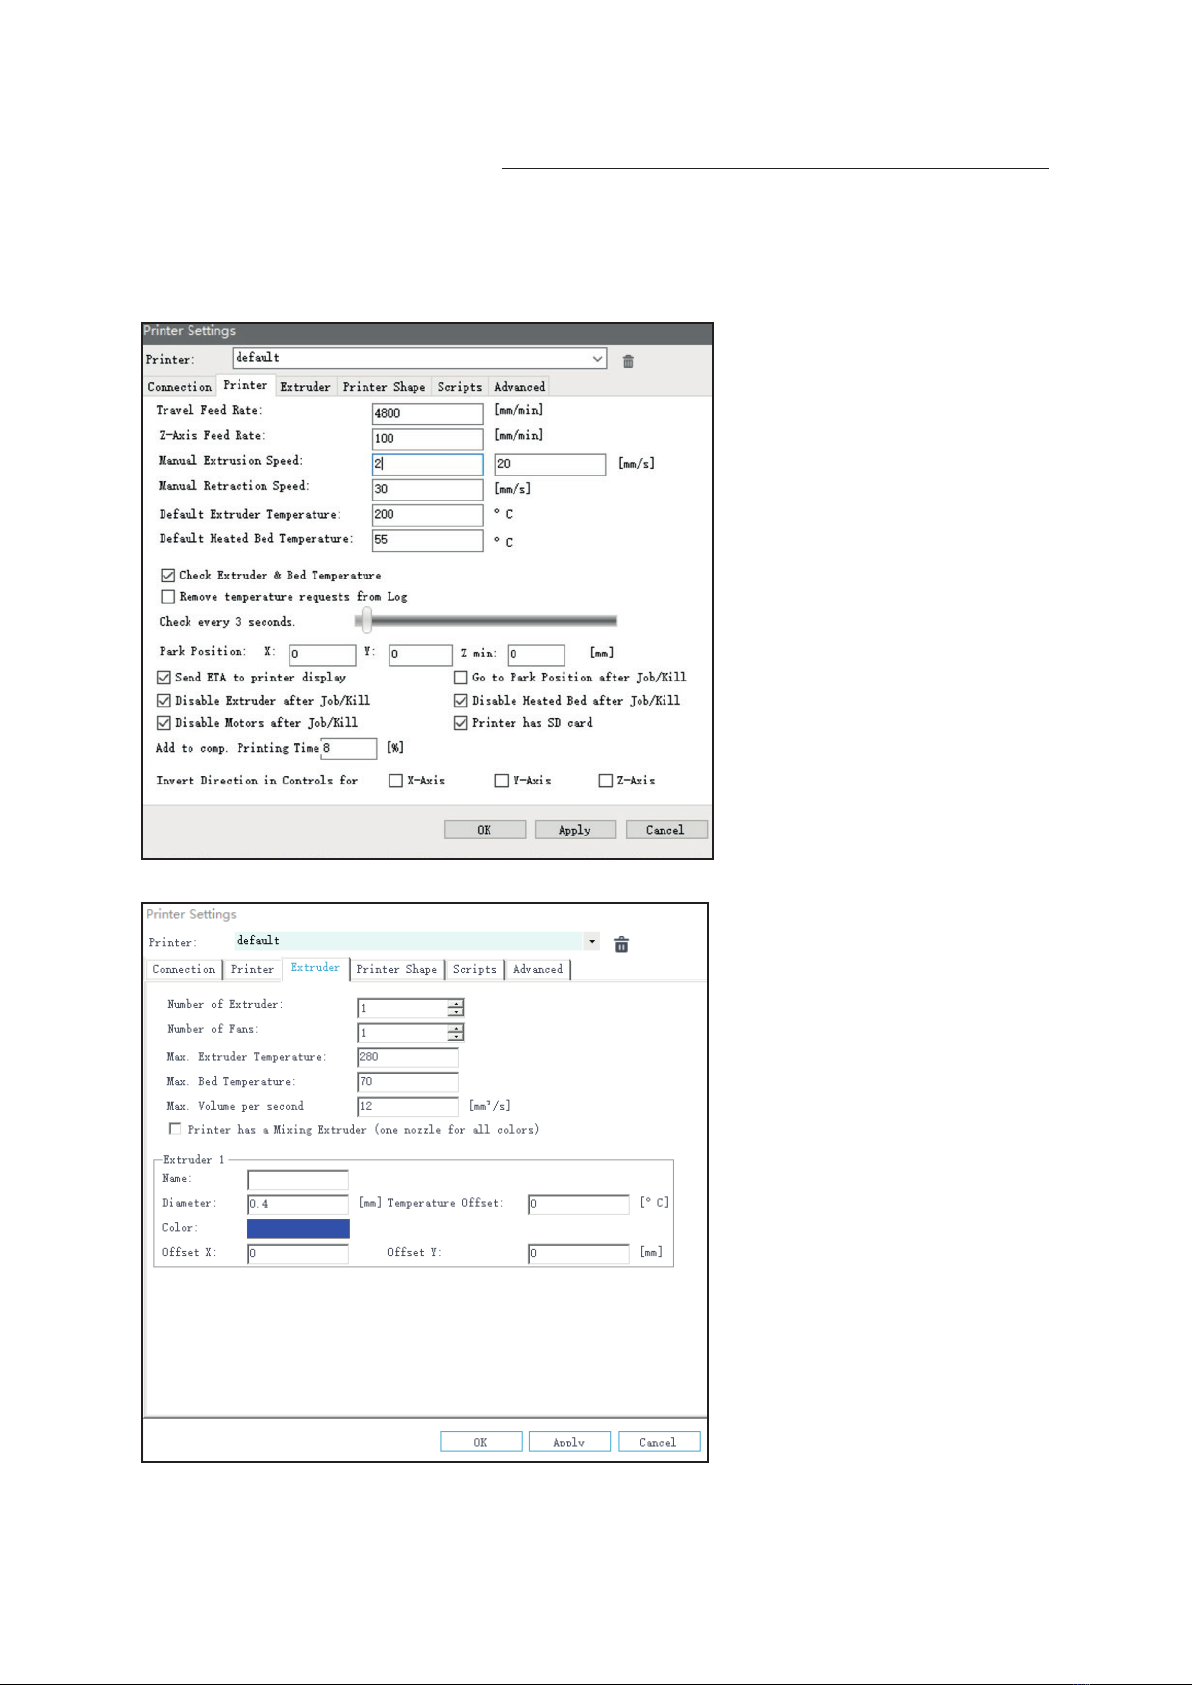Click OK in lower Extruder dialog
The image size is (1192, 1685).
tap(481, 1442)
